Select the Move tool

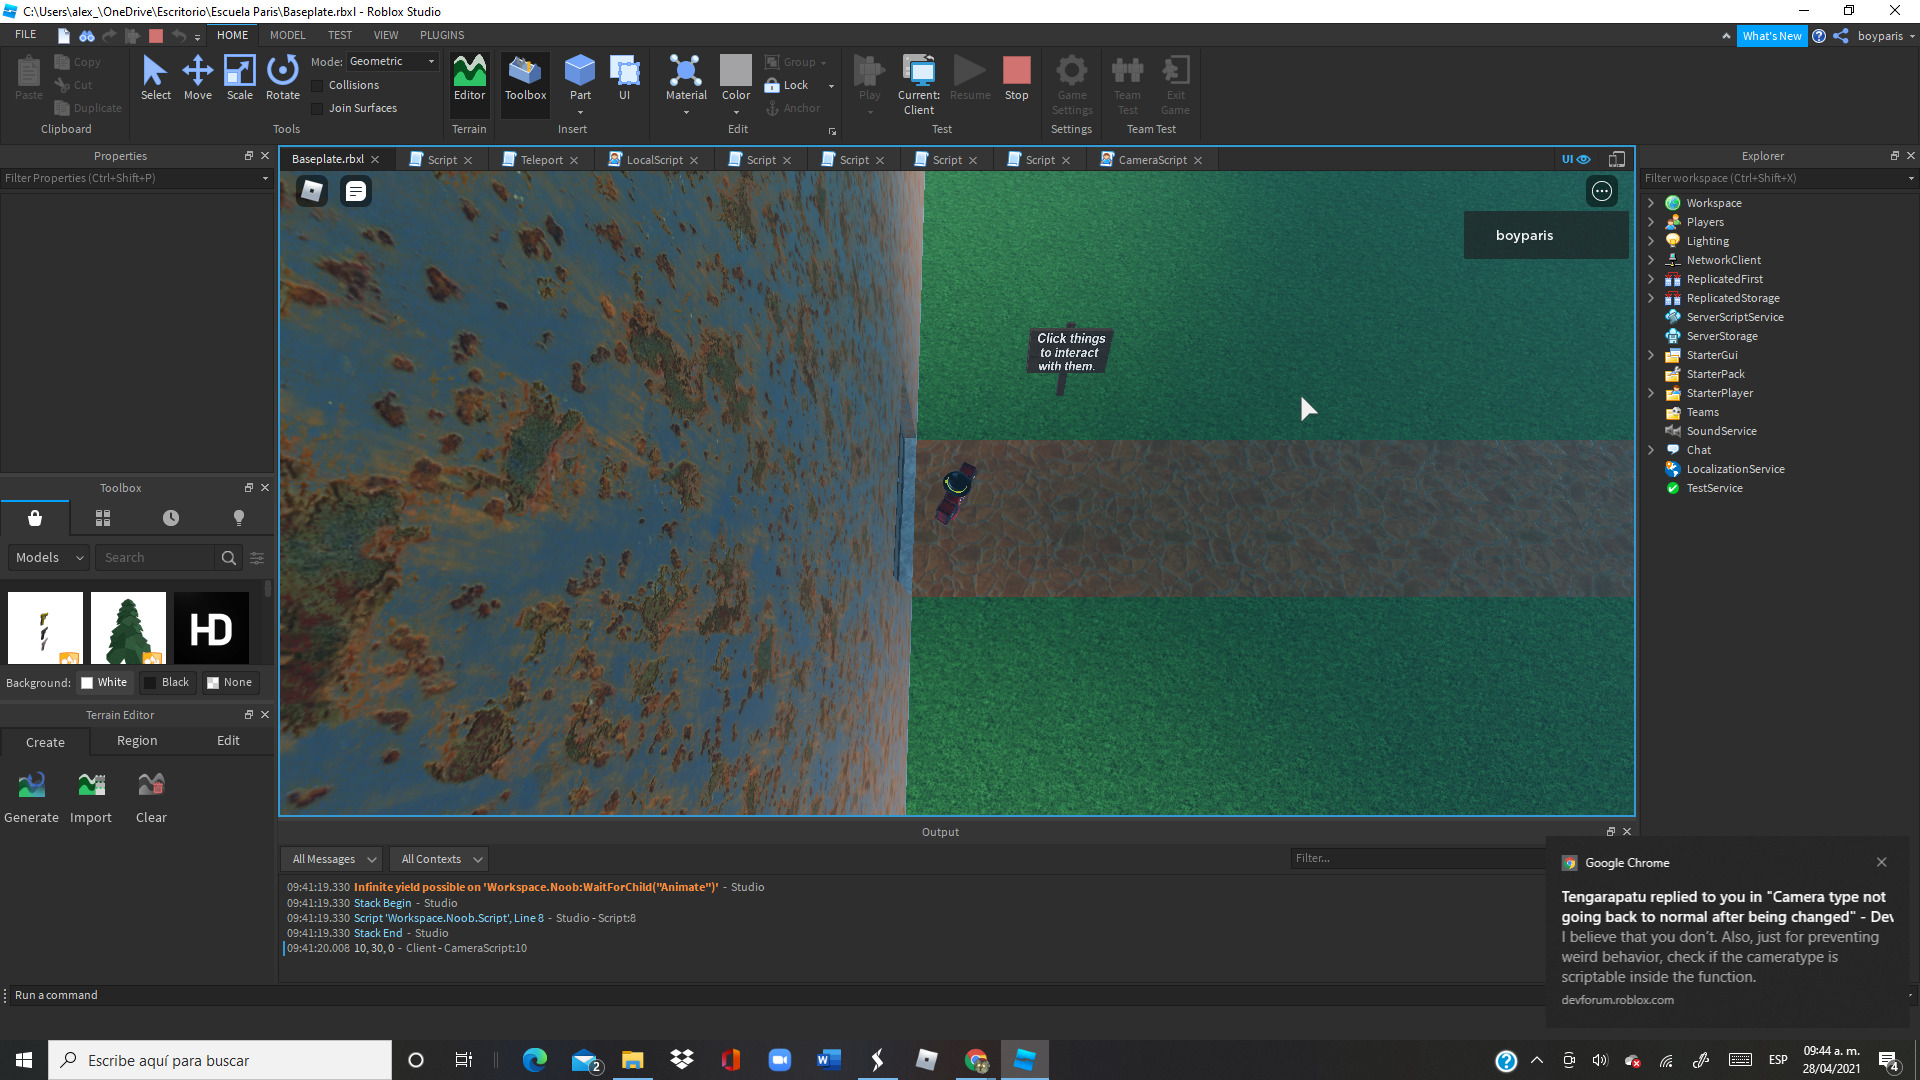pos(197,75)
